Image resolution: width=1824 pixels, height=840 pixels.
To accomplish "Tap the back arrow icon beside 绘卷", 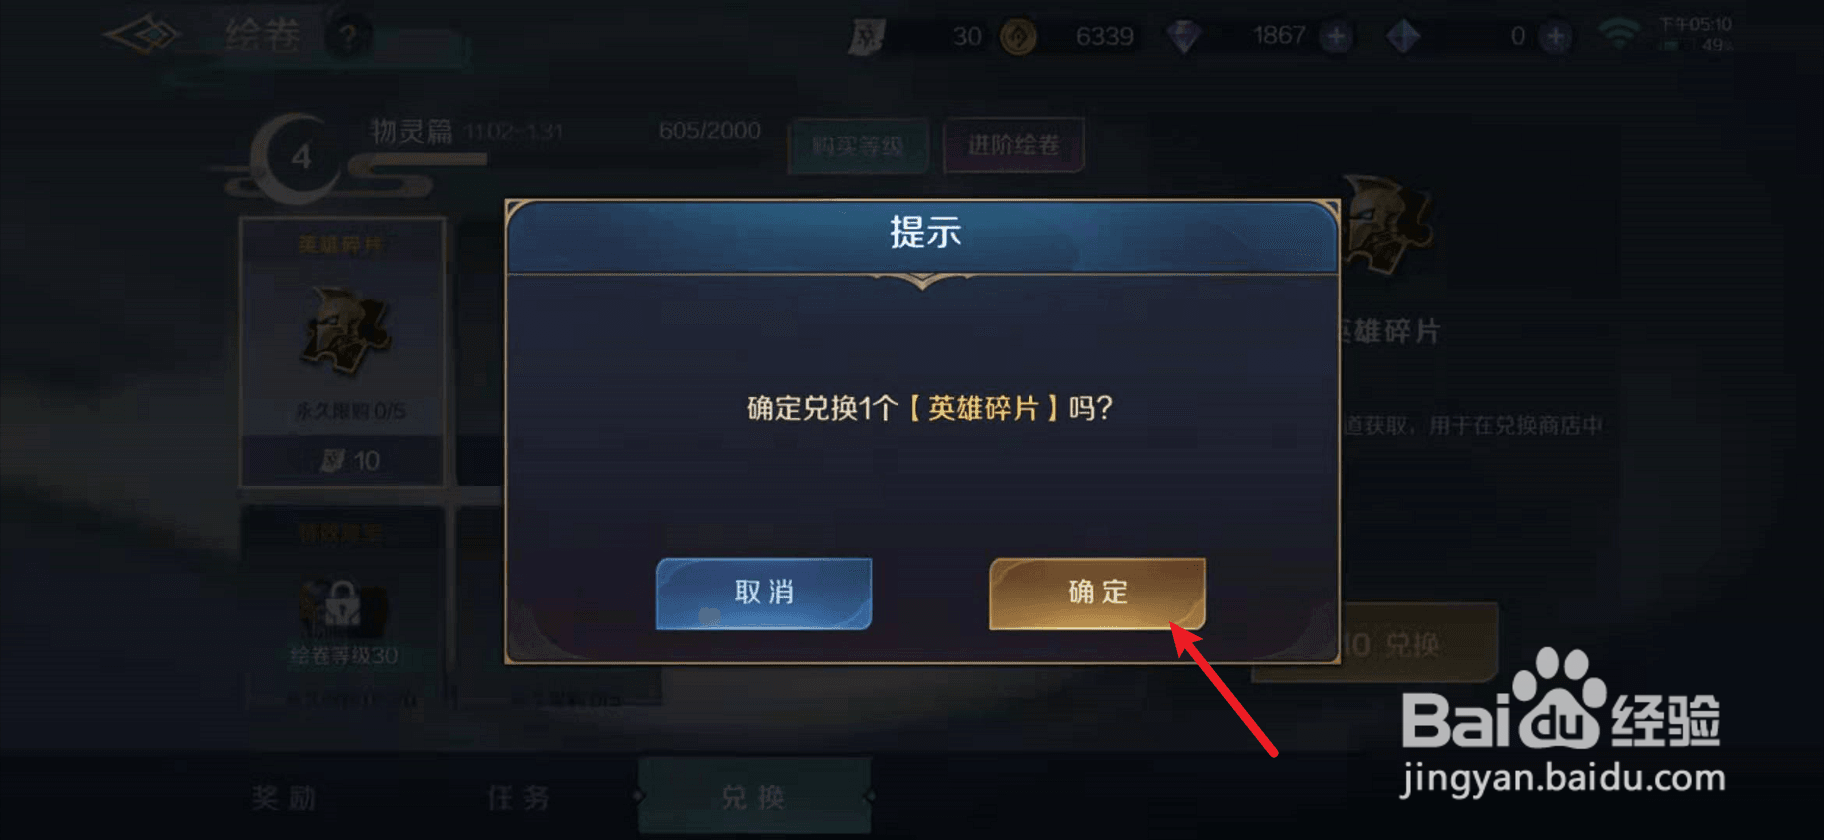I will (x=142, y=36).
